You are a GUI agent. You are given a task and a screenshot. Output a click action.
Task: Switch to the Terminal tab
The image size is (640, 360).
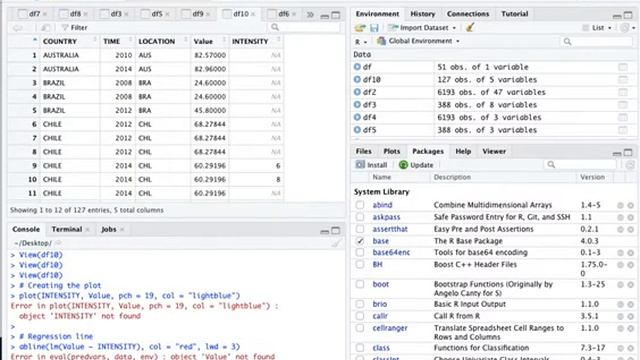click(67, 229)
